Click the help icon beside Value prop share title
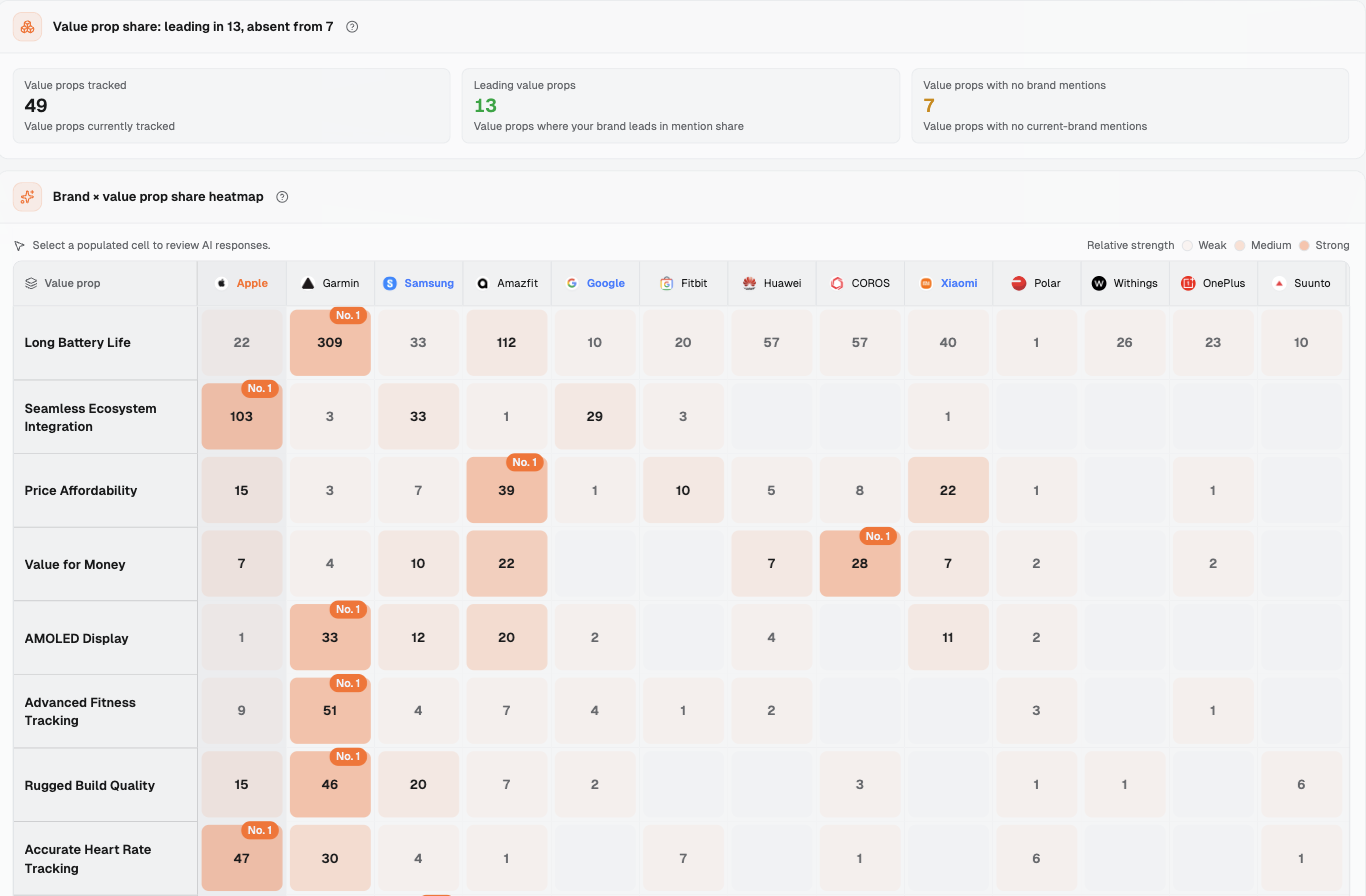This screenshot has height=896, width=1366. (x=352, y=27)
